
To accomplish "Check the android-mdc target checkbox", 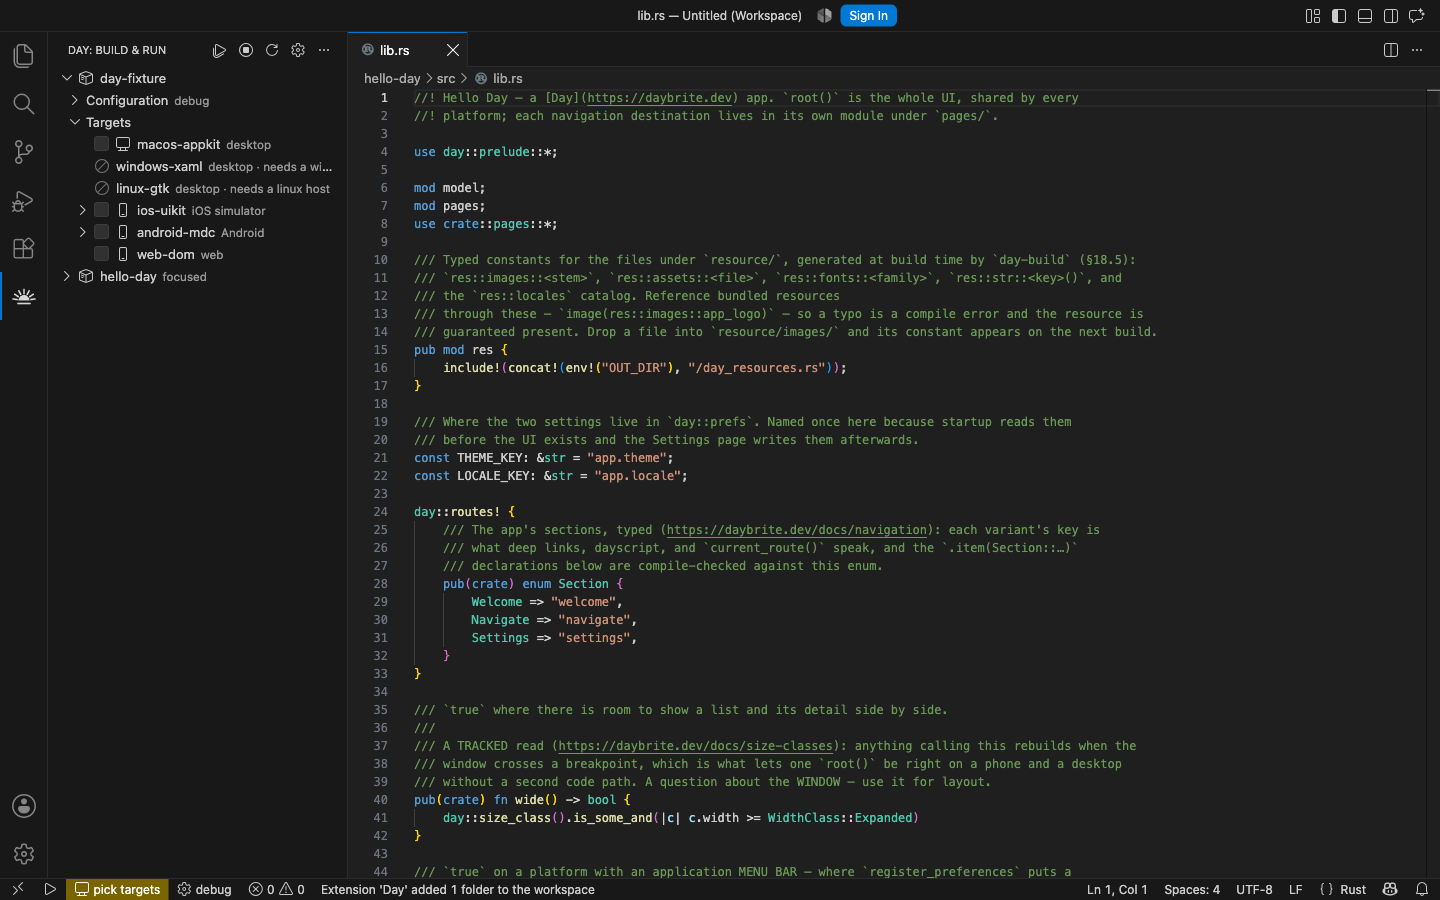I will [x=102, y=232].
